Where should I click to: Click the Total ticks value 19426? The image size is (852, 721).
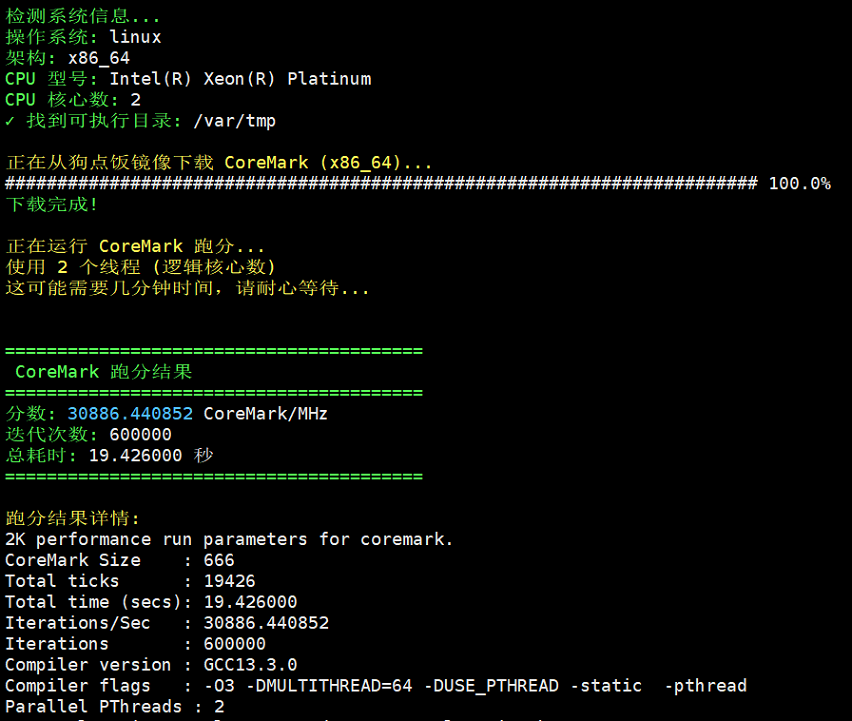[229, 581]
